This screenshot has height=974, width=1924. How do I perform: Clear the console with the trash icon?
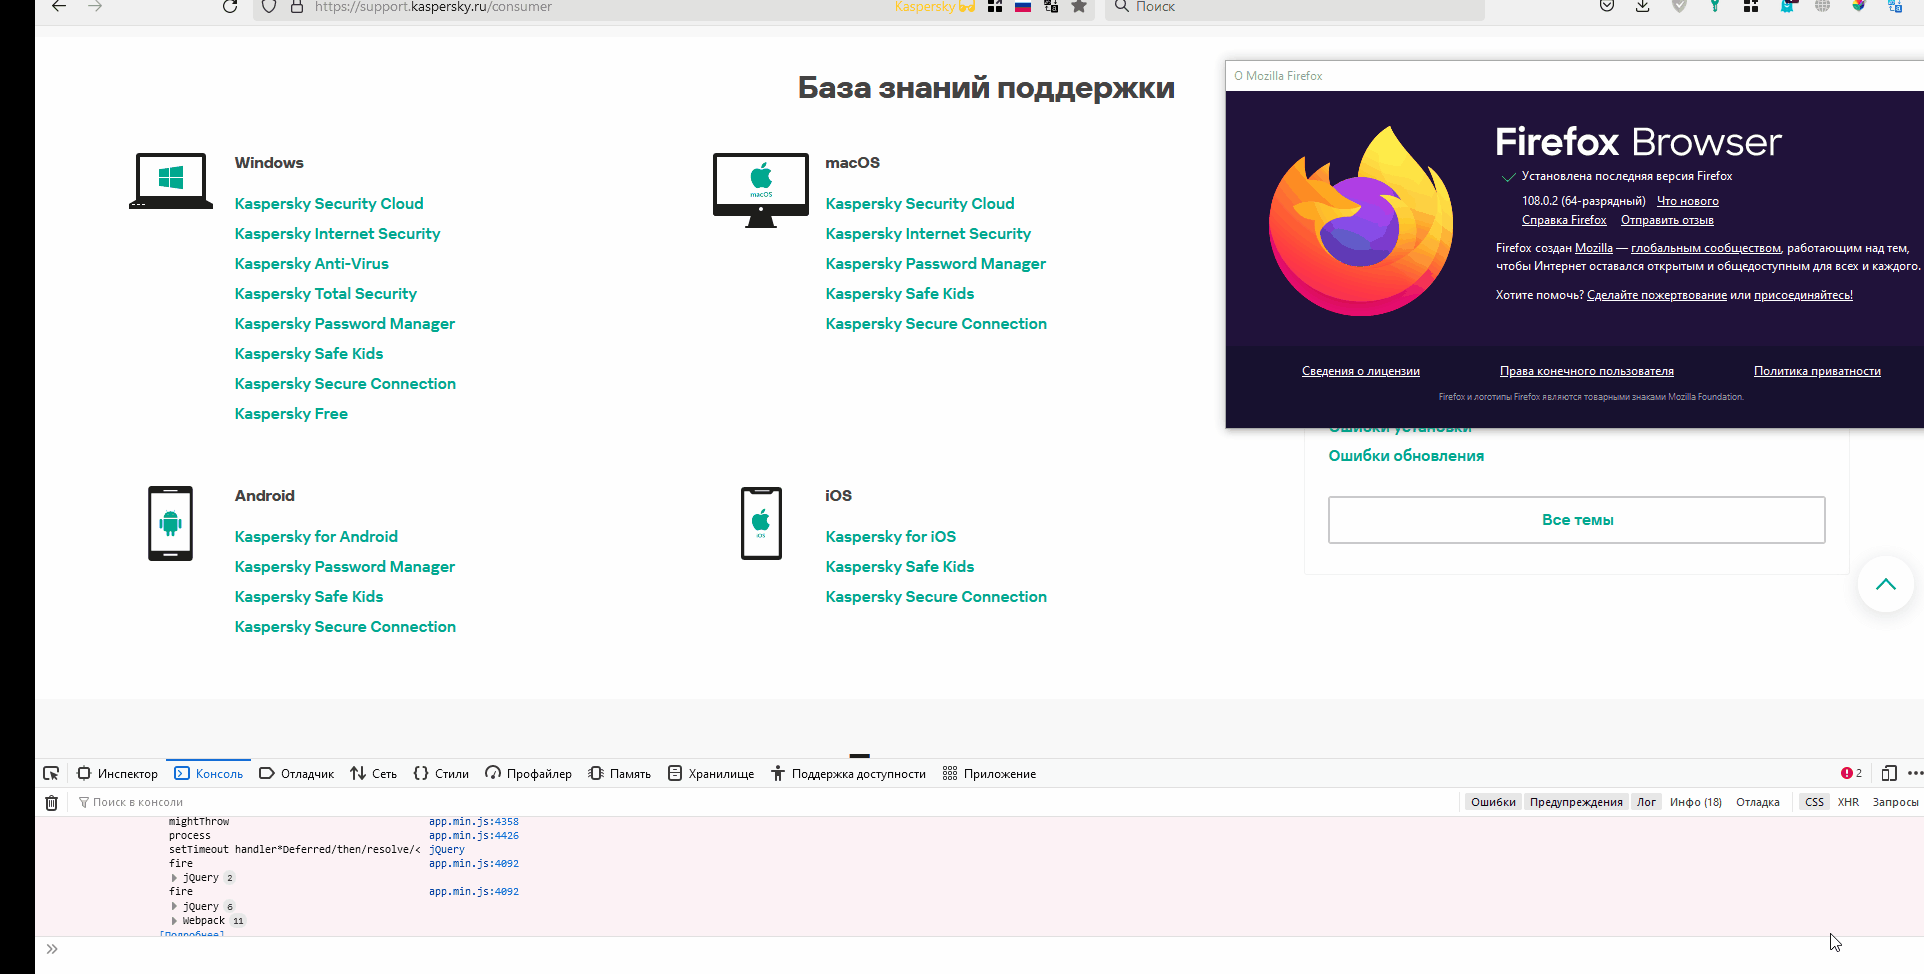click(x=52, y=802)
